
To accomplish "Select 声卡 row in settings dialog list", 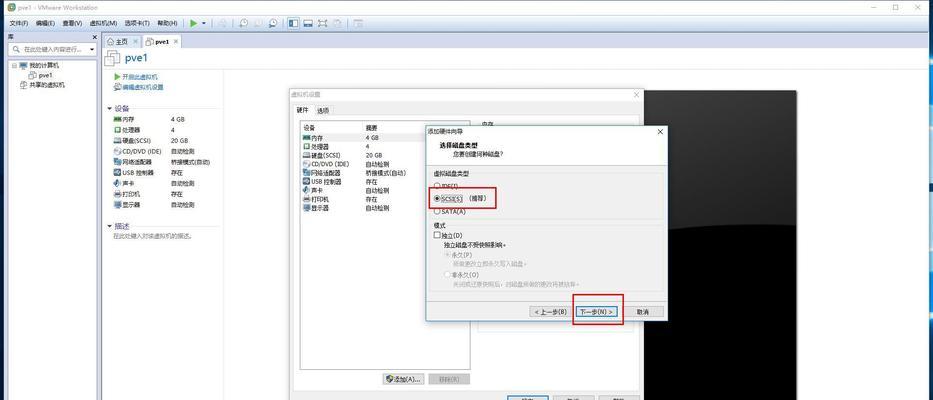I will coord(363,190).
